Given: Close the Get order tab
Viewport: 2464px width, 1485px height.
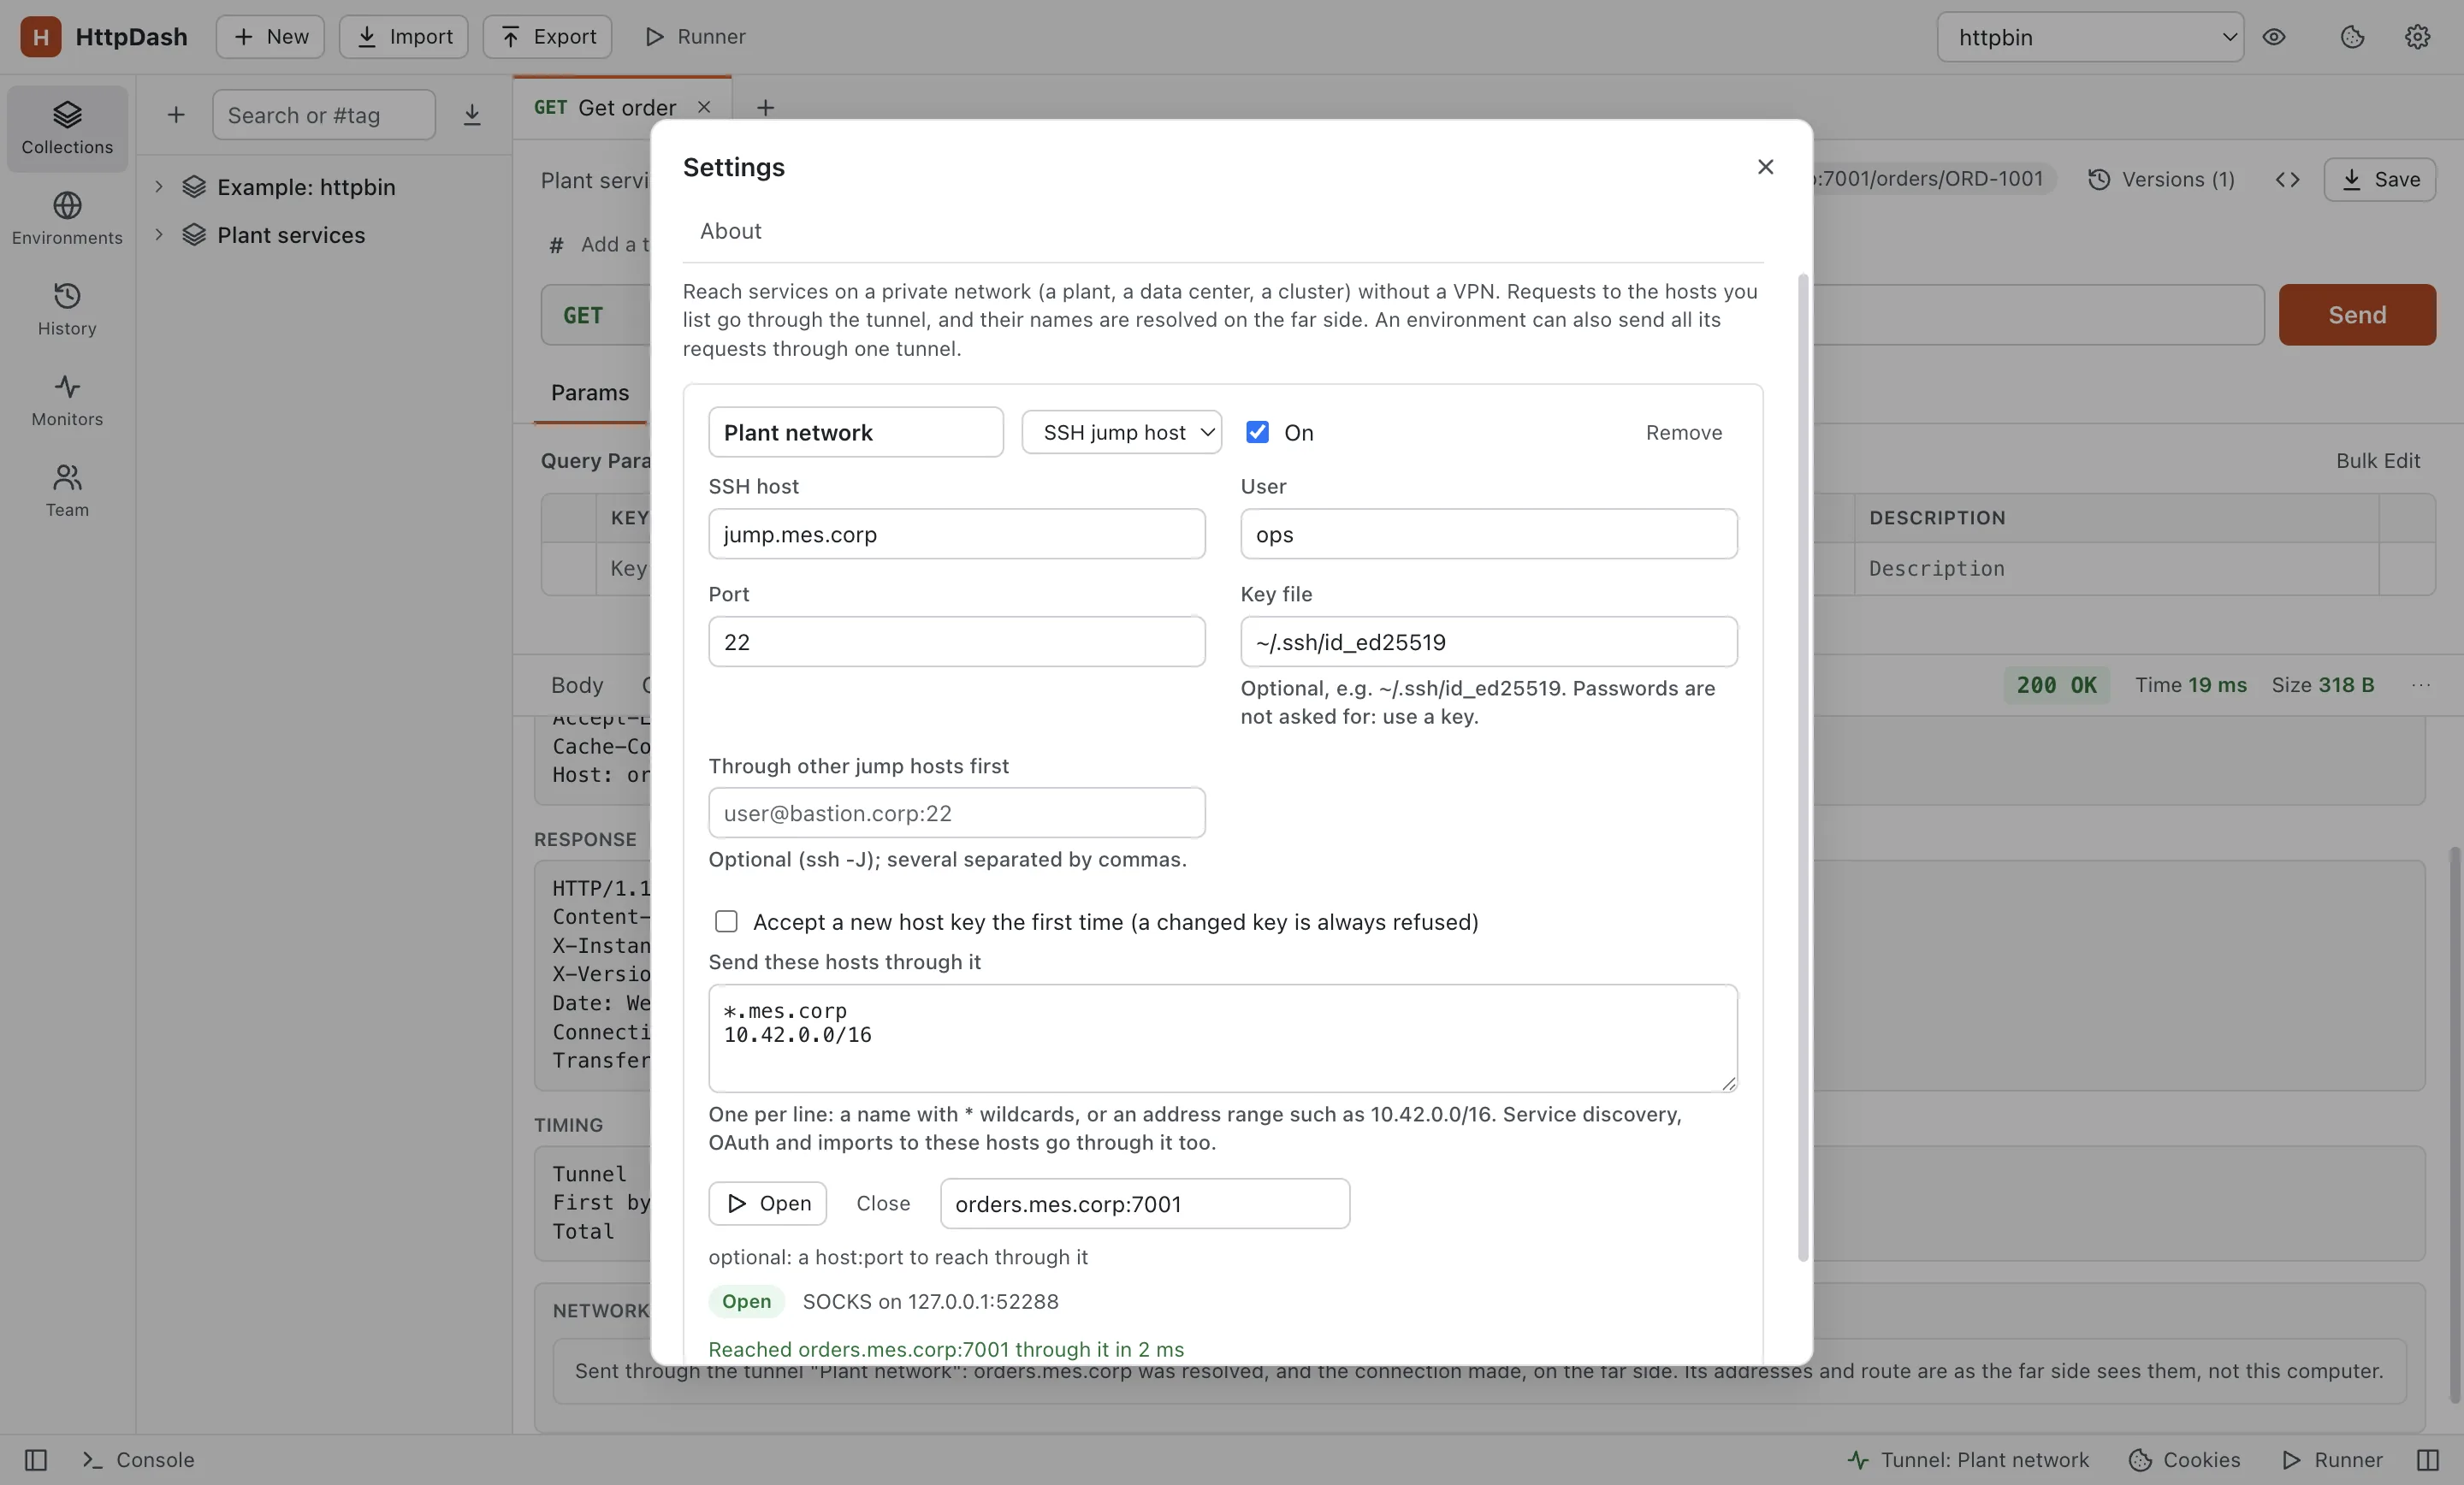Looking at the screenshot, I should [x=704, y=107].
